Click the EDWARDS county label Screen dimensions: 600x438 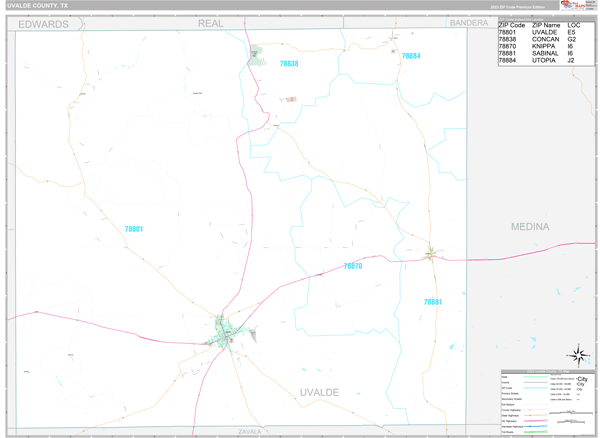tap(44, 23)
